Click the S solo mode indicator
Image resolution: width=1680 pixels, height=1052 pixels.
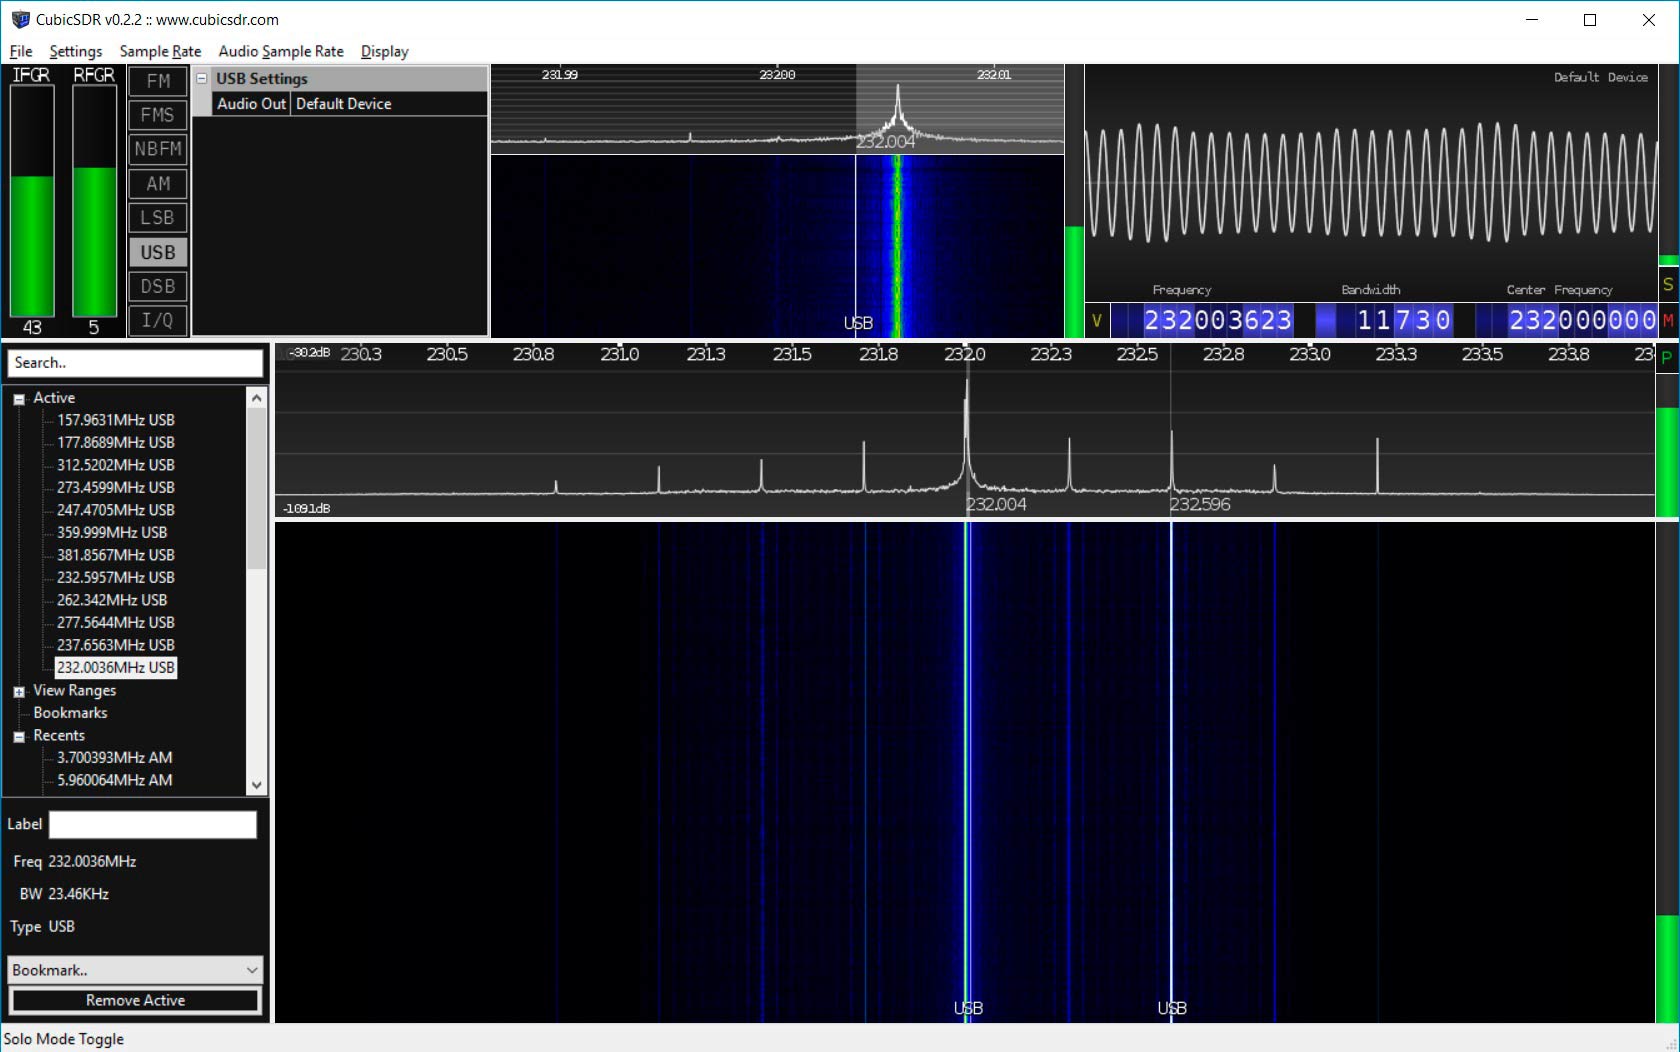pyautogui.click(x=1668, y=285)
